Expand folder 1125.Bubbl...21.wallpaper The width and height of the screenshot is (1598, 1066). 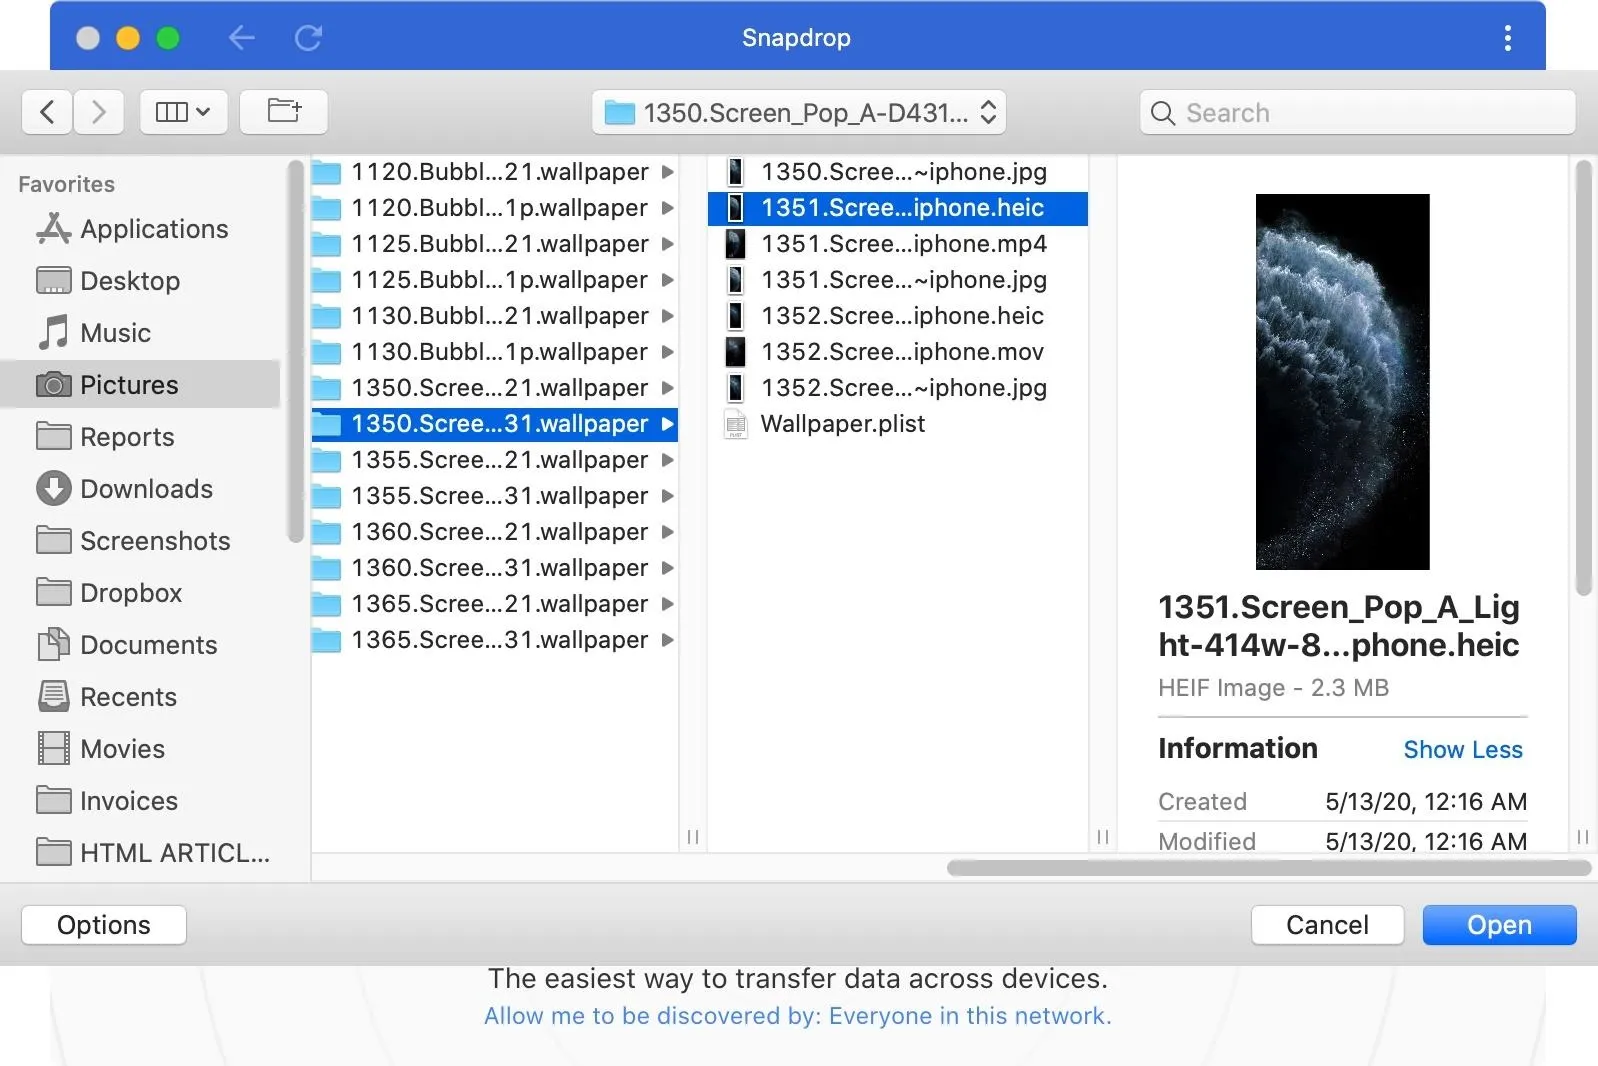coord(667,244)
